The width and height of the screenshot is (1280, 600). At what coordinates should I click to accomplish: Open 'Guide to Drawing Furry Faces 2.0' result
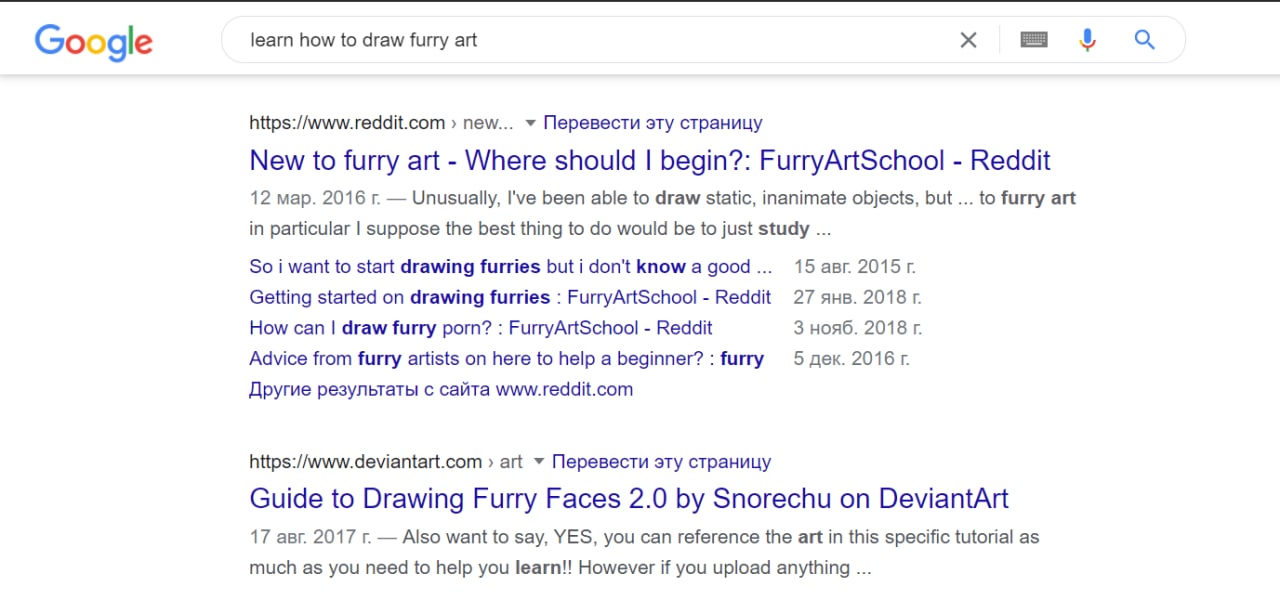(x=629, y=498)
